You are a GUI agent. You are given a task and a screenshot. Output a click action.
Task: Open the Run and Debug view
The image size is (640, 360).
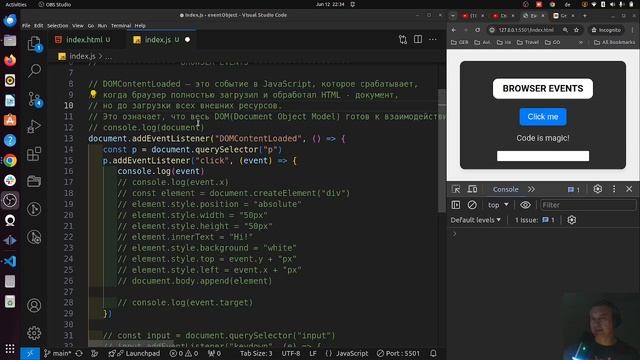(x=34, y=127)
